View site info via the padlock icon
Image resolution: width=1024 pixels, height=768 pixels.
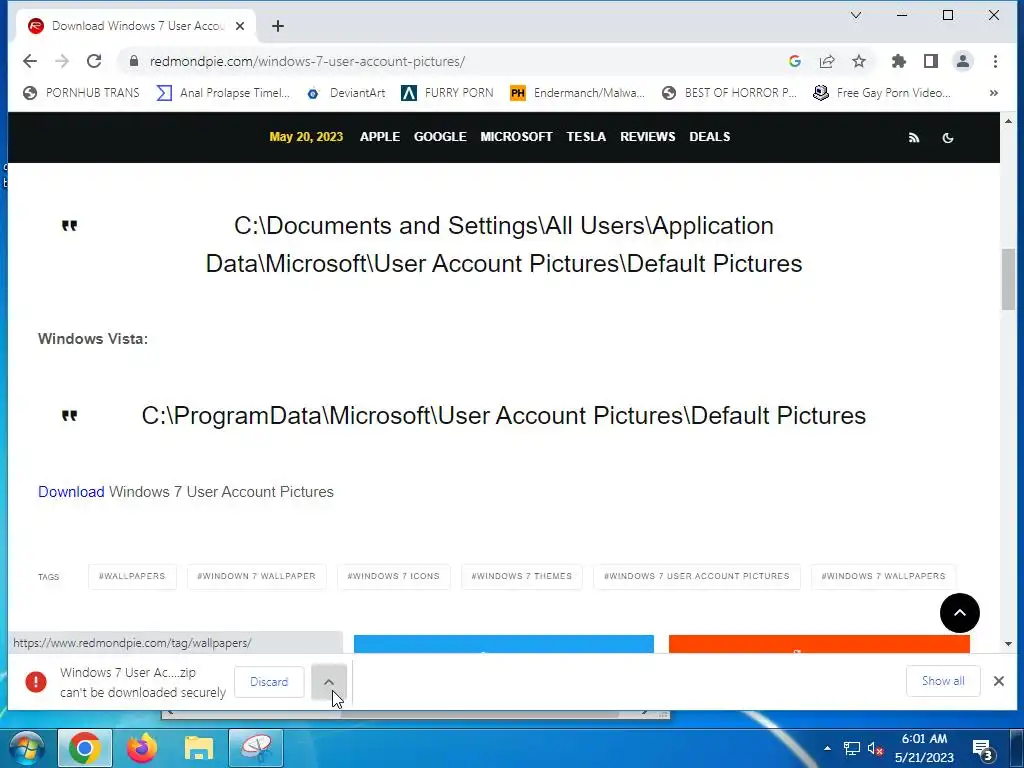[134, 61]
